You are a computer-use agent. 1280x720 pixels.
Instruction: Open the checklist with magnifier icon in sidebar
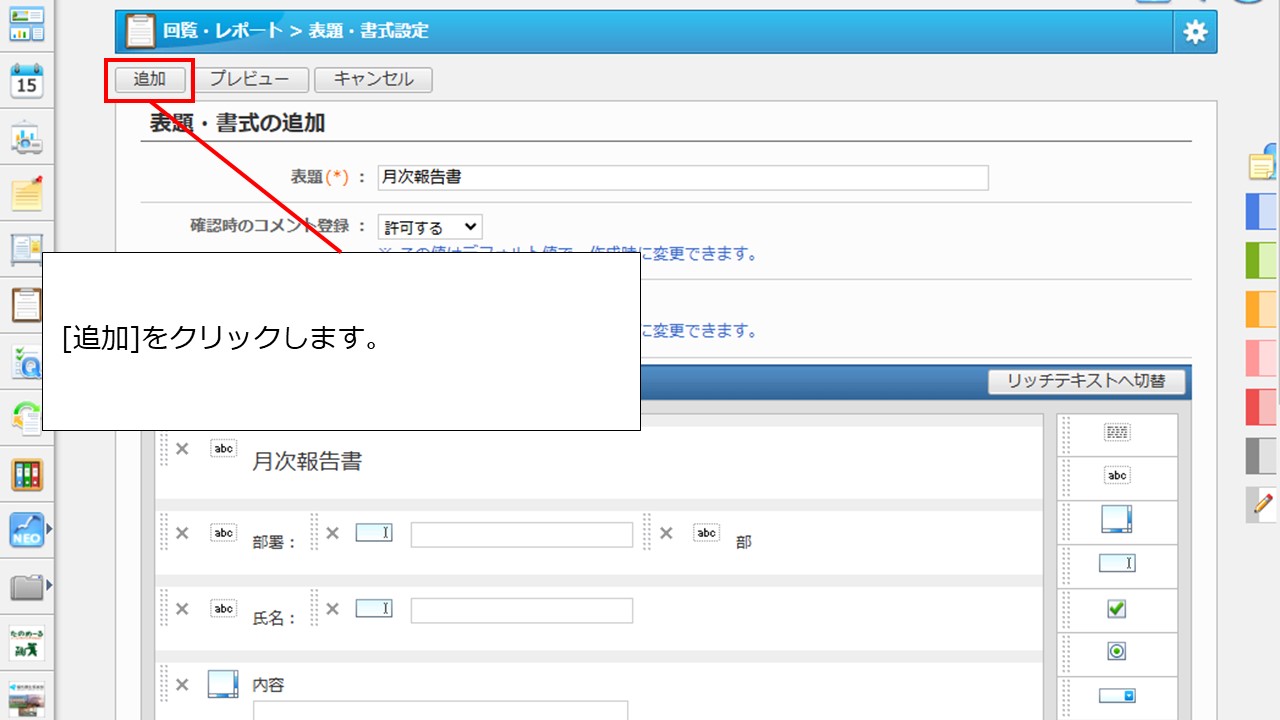pyautogui.click(x=27, y=361)
